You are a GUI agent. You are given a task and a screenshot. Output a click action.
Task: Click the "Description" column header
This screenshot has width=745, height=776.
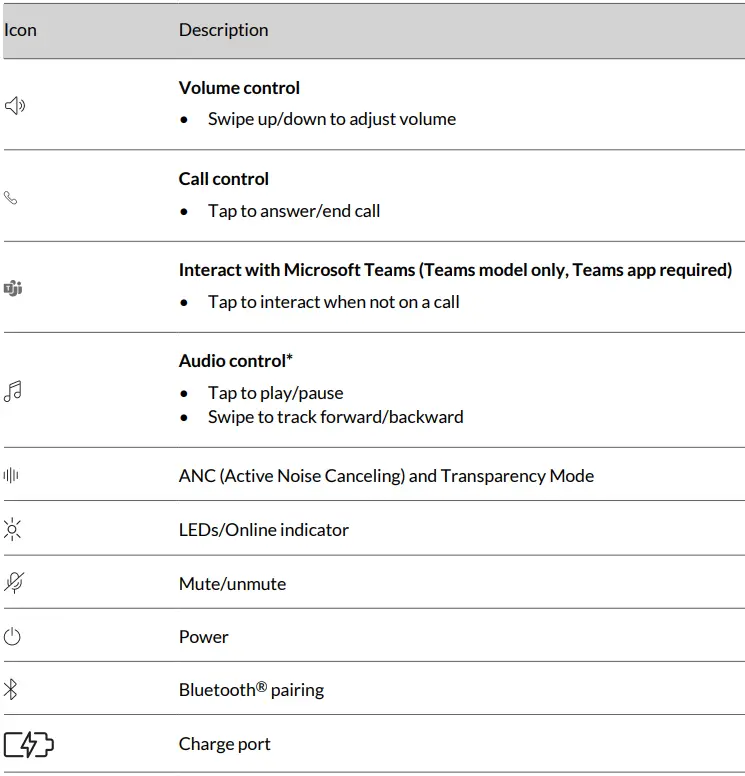pyautogui.click(x=223, y=30)
